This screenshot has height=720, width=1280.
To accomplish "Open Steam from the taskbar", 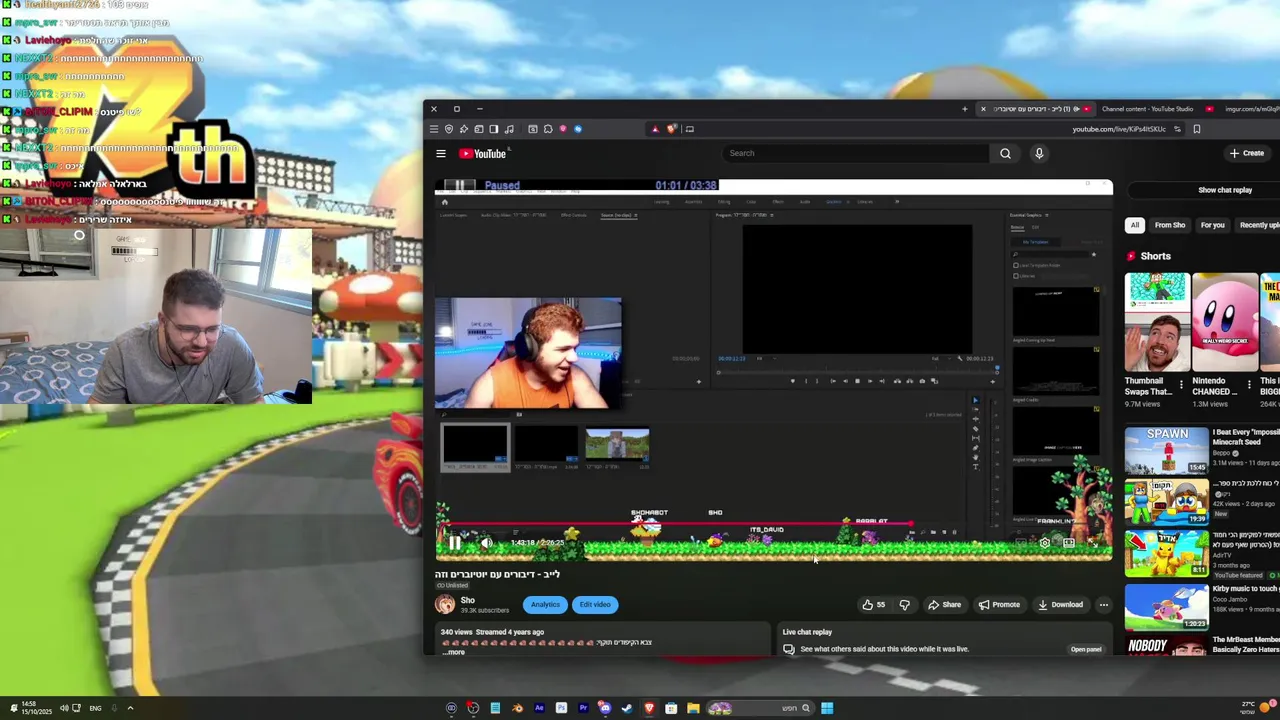I will click(627, 708).
